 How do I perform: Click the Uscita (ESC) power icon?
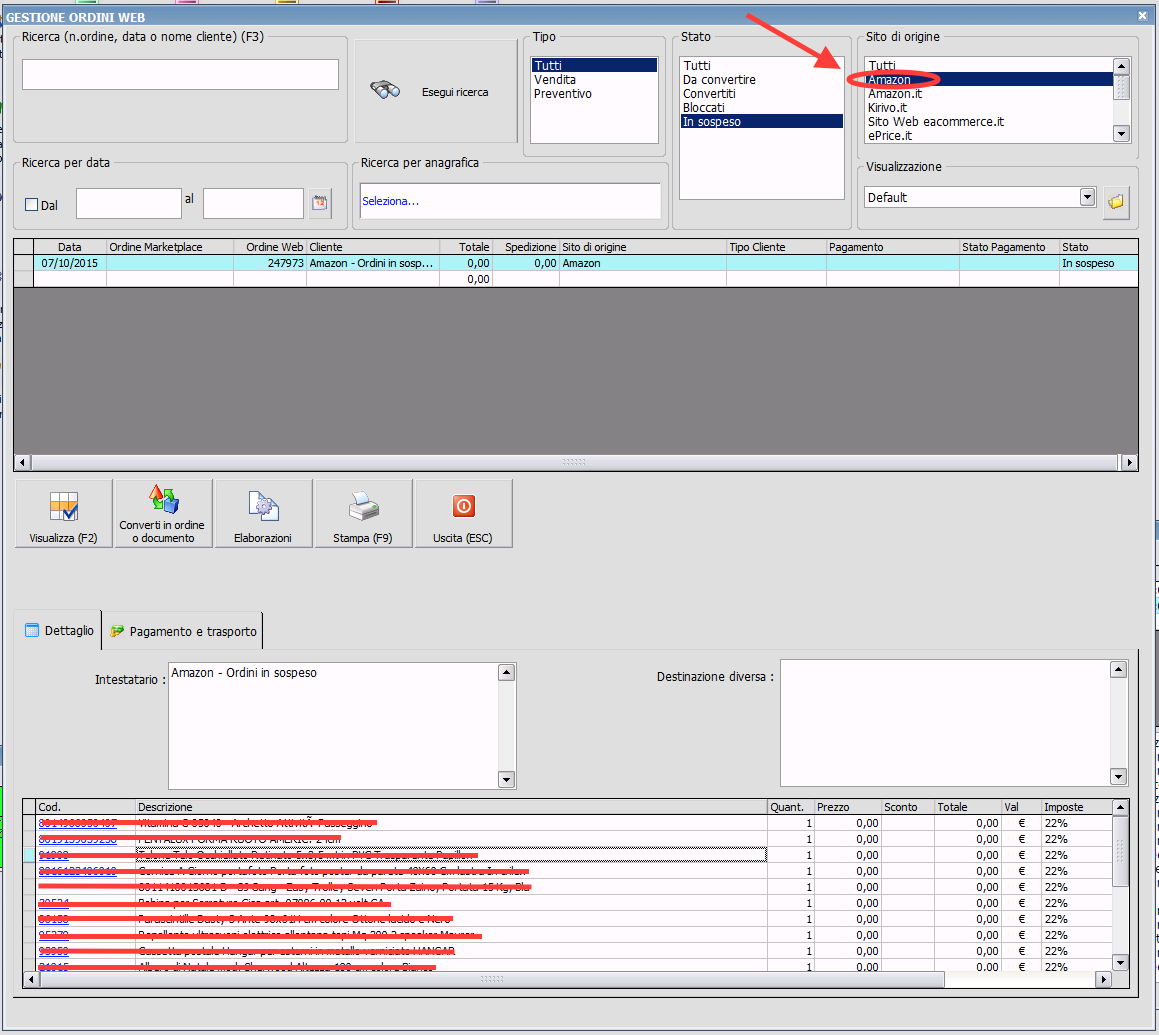[463, 506]
